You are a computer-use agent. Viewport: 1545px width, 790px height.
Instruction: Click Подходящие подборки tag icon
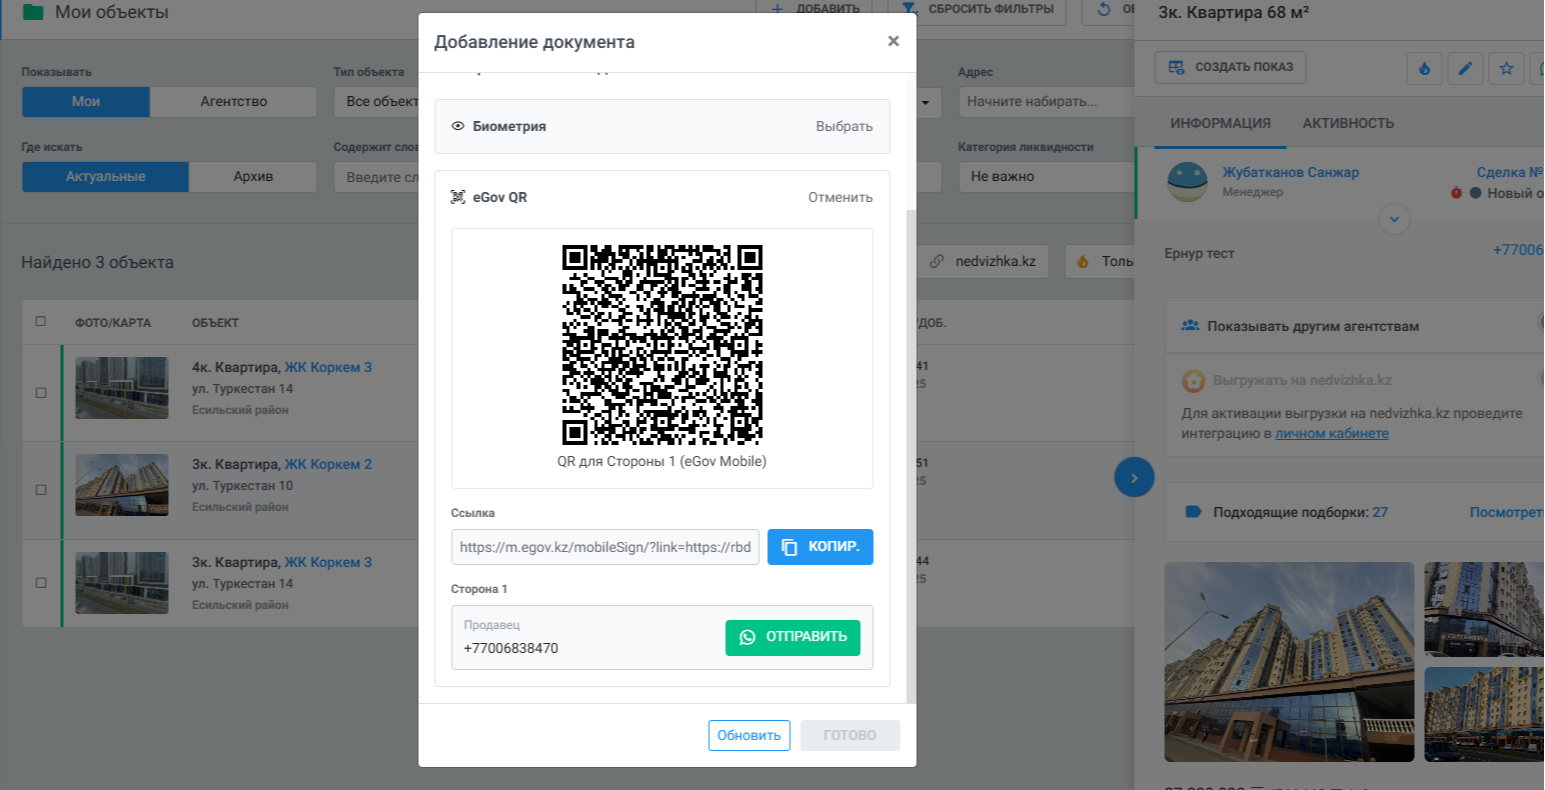1192,512
